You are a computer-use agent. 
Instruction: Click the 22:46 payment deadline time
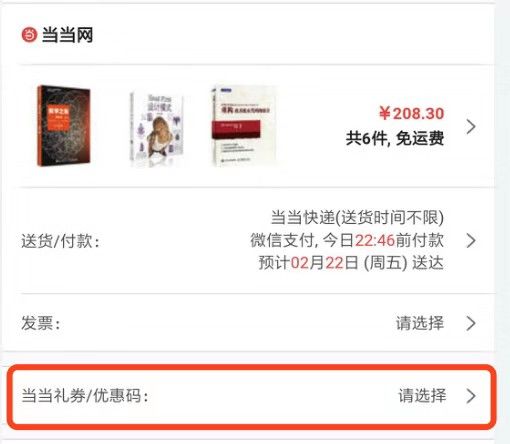point(375,240)
